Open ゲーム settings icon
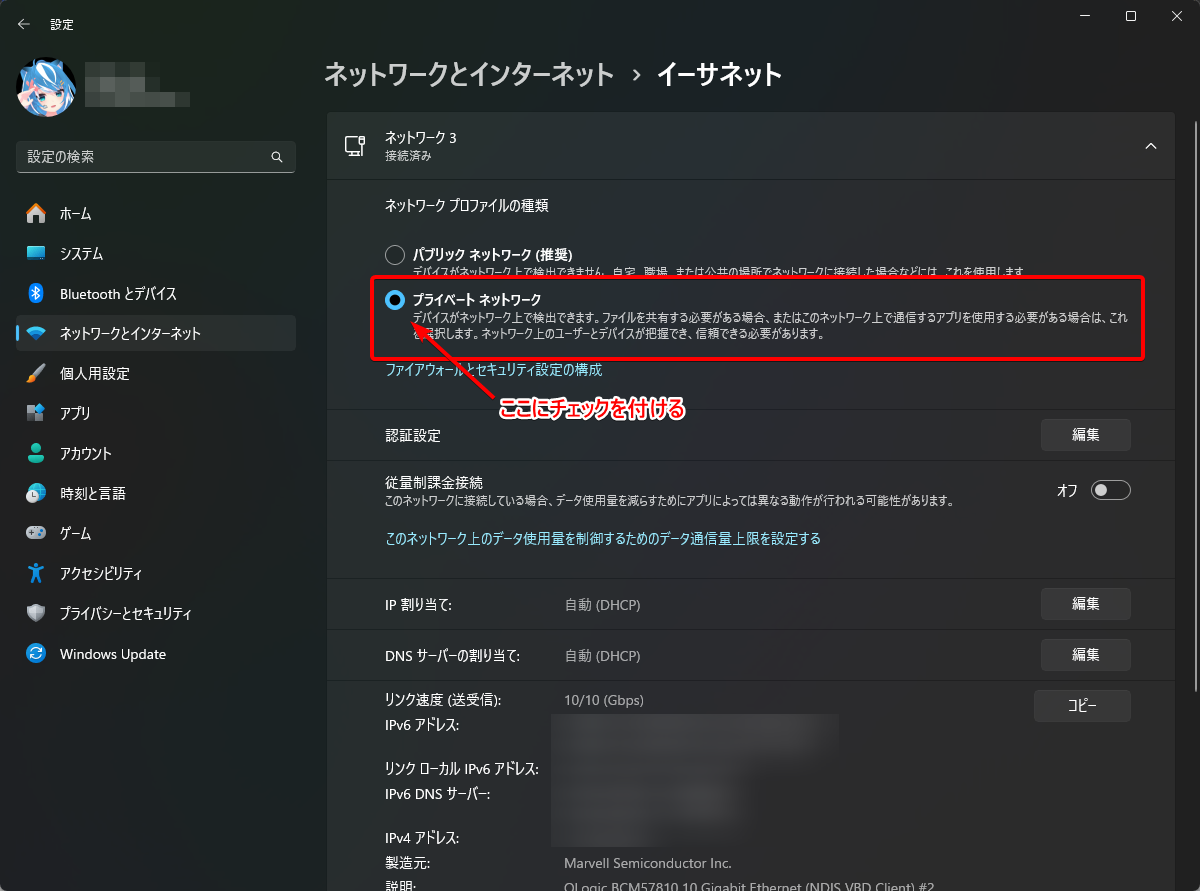Image resolution: width=1200 pixels, height=891 pixels. click(38, 533)
